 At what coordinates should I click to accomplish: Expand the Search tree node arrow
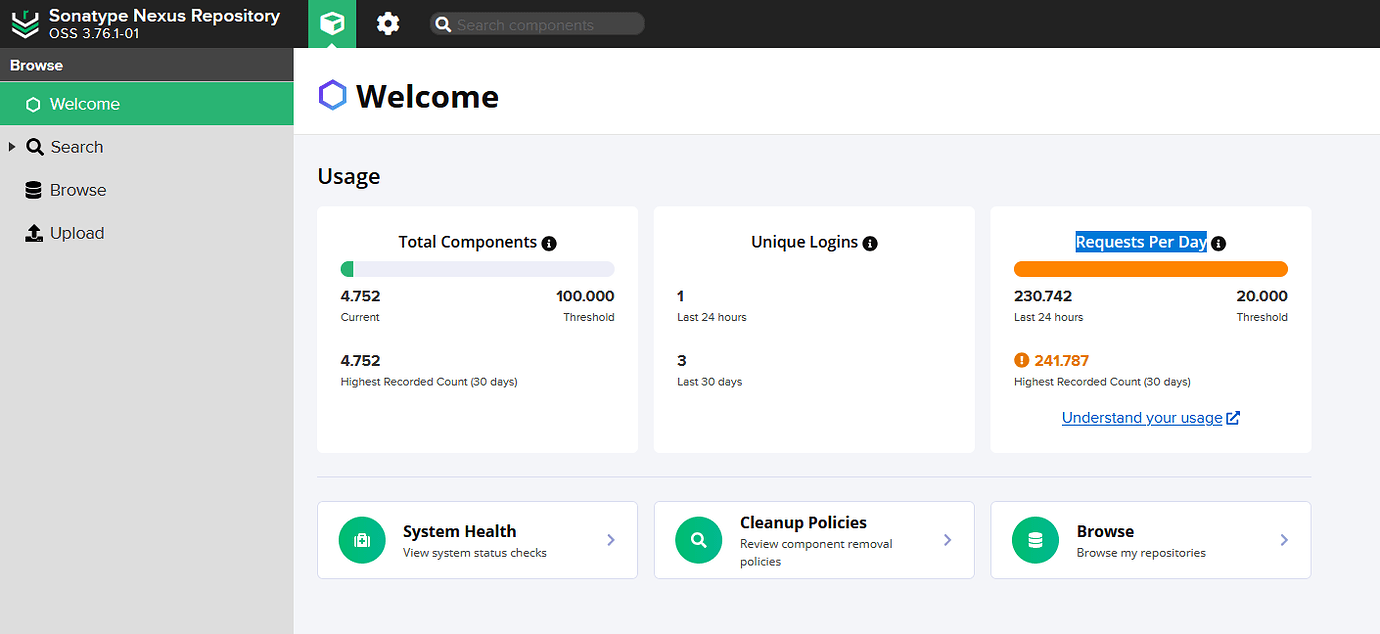(x=12, y=147)
